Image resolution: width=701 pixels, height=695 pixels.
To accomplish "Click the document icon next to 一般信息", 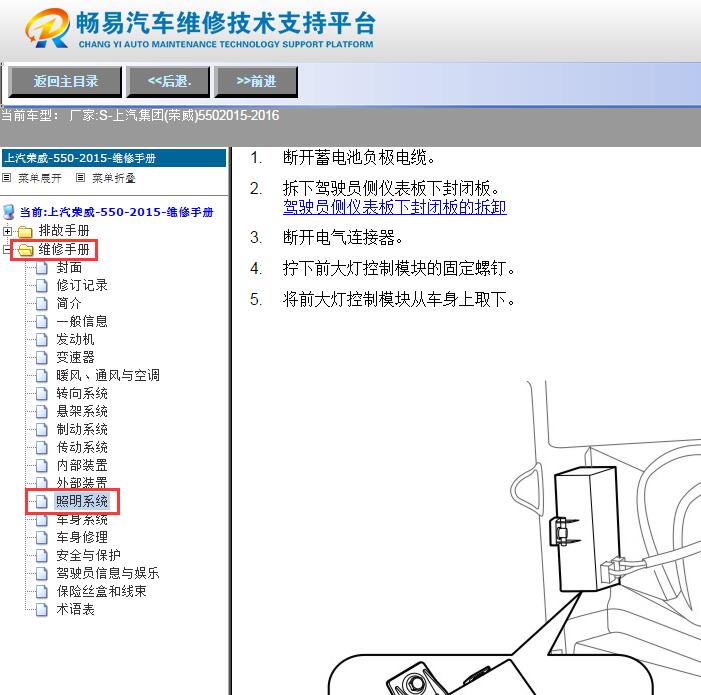I will click(x=42, y=322).
